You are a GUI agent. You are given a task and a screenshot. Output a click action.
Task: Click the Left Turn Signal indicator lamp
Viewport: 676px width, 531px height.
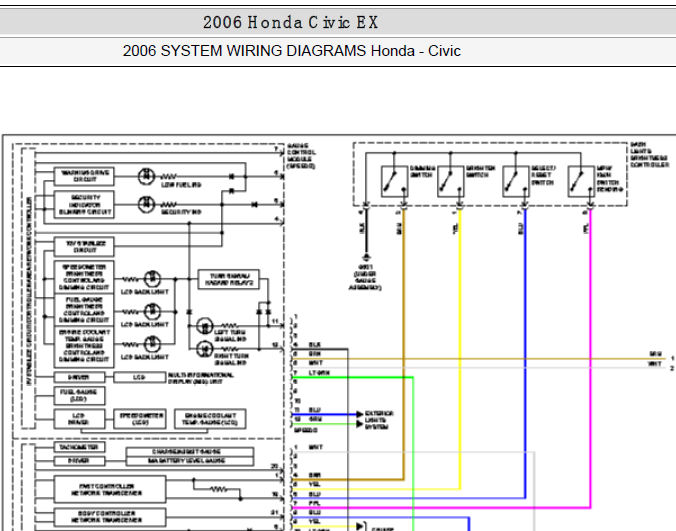point(204,326)
